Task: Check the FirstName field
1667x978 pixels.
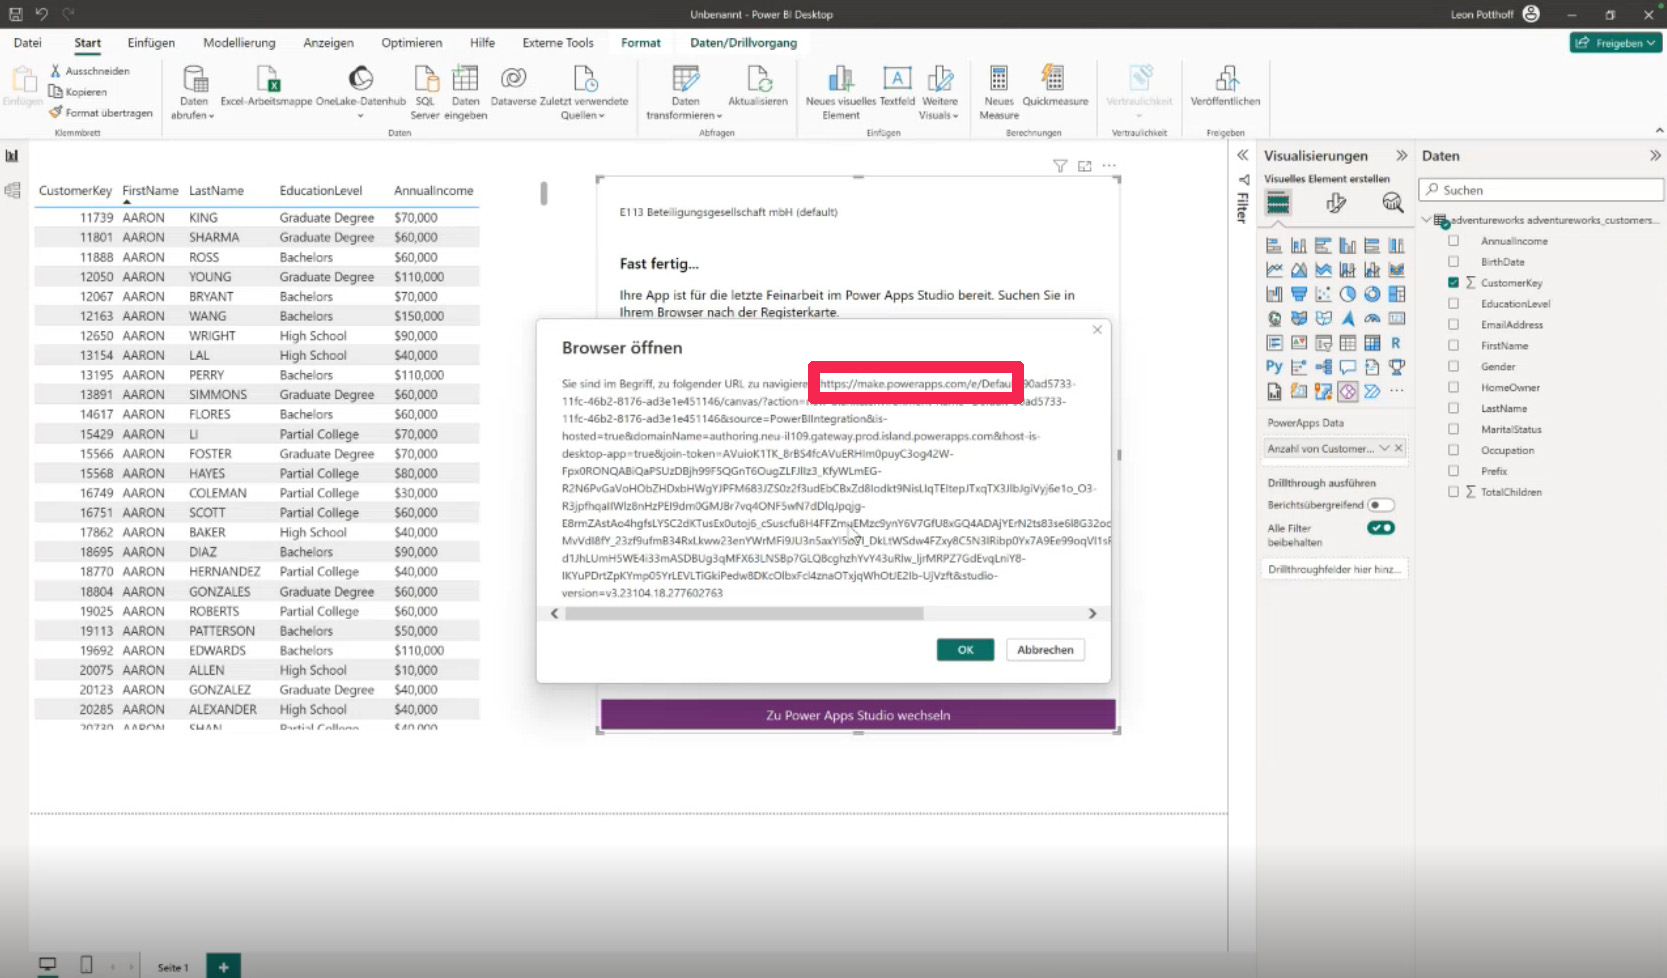Action: click(1454, 346)
